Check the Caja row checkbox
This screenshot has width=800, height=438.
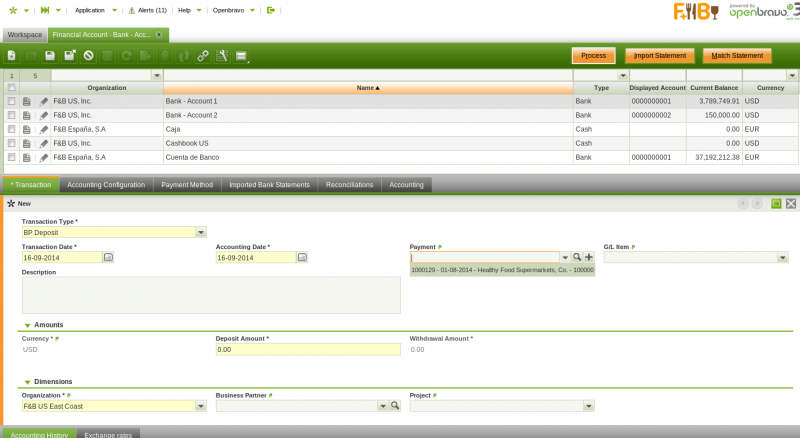point(11,130)
